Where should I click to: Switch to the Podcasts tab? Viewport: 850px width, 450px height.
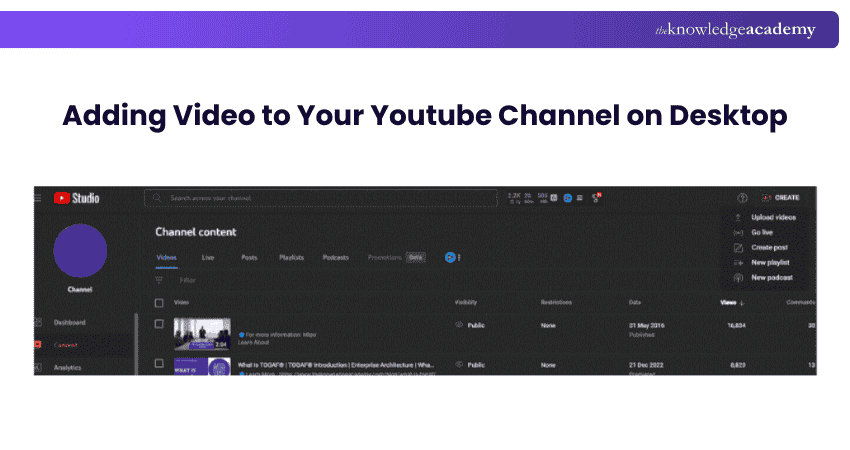(x=336, y=258)
